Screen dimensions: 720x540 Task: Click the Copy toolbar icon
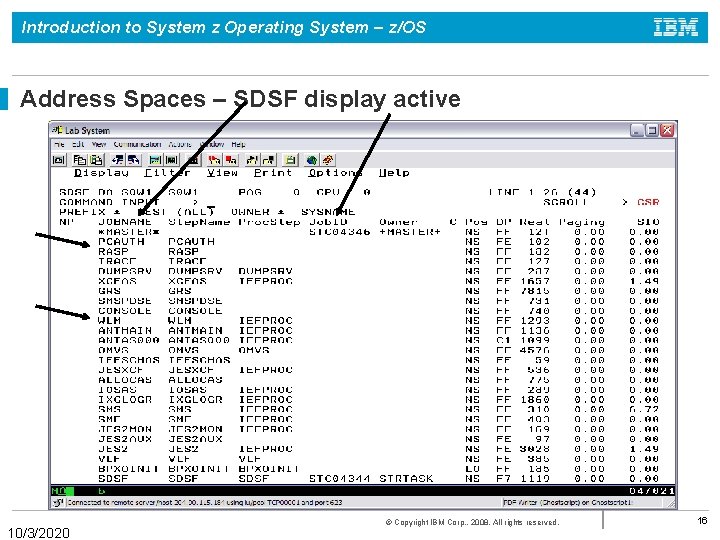[80, 160]
